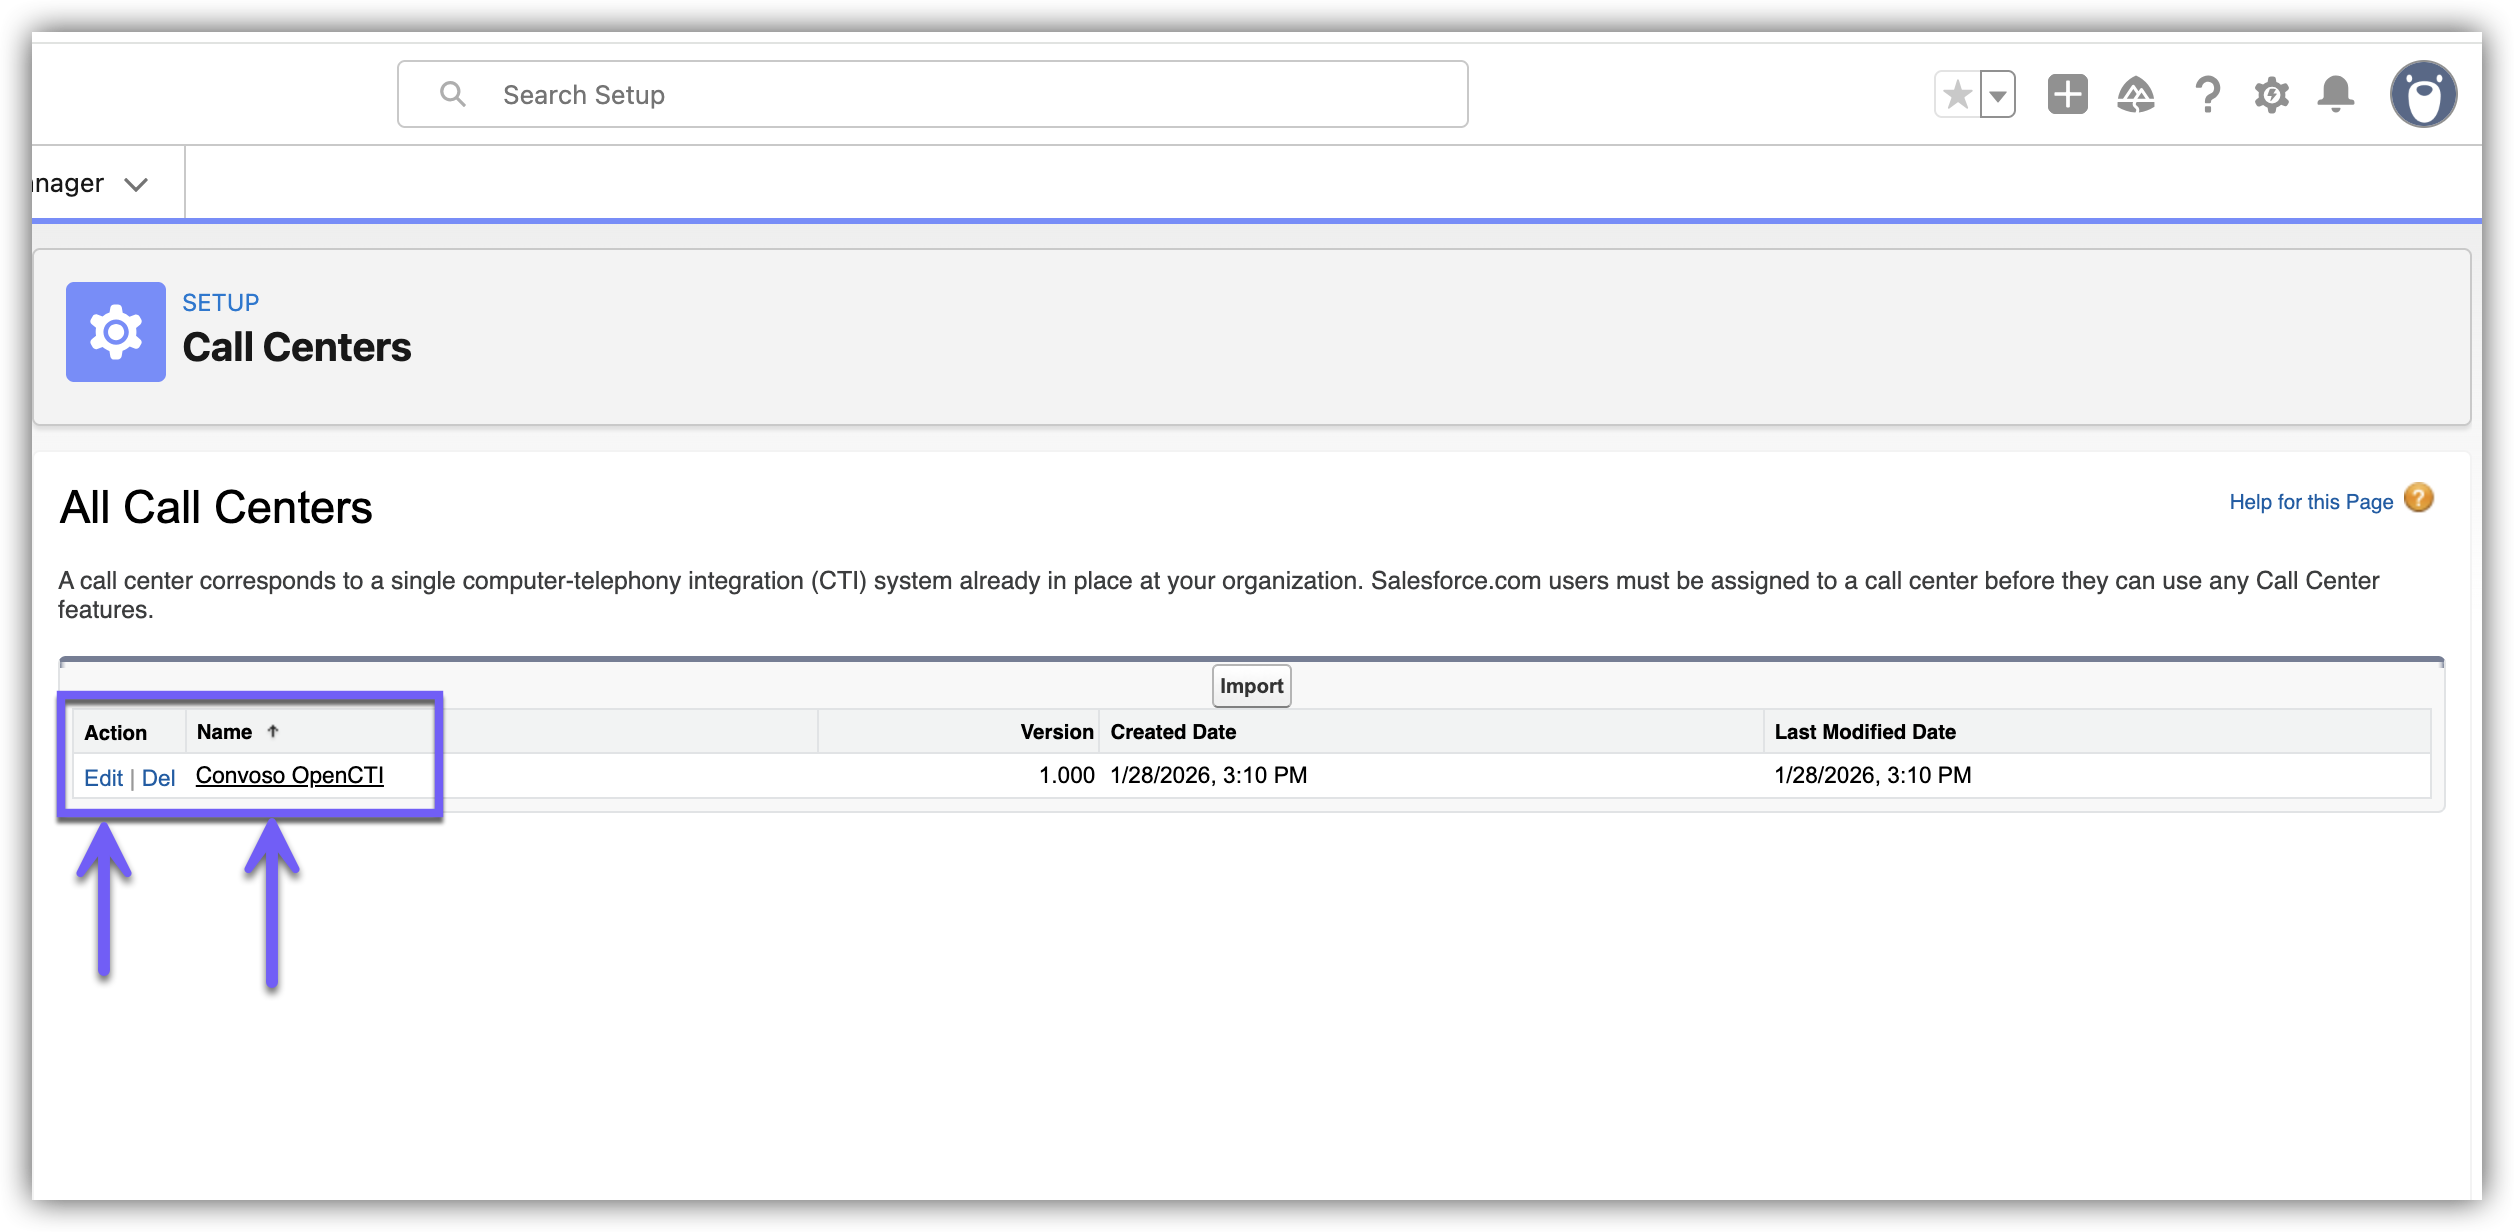
Task: Delete the Convoso OpenCTI call center
Action: (x=158, y=778)
